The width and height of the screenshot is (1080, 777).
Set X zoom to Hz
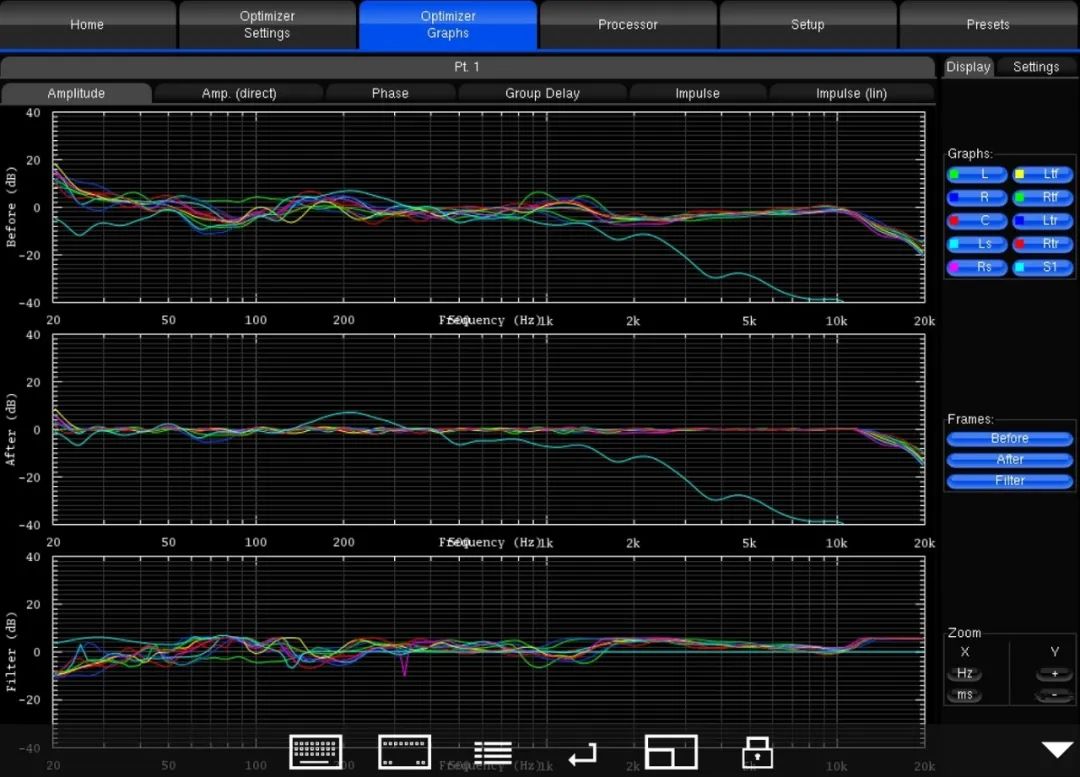(965, 674)
